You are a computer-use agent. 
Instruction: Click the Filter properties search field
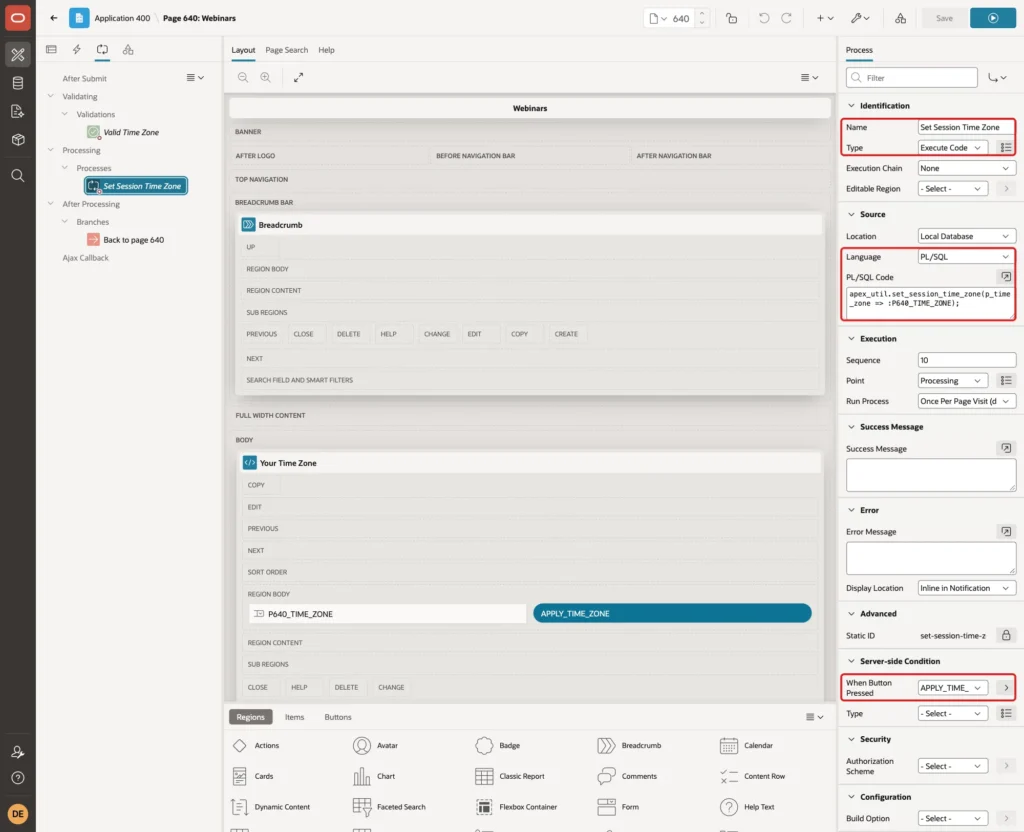[912, 78]
